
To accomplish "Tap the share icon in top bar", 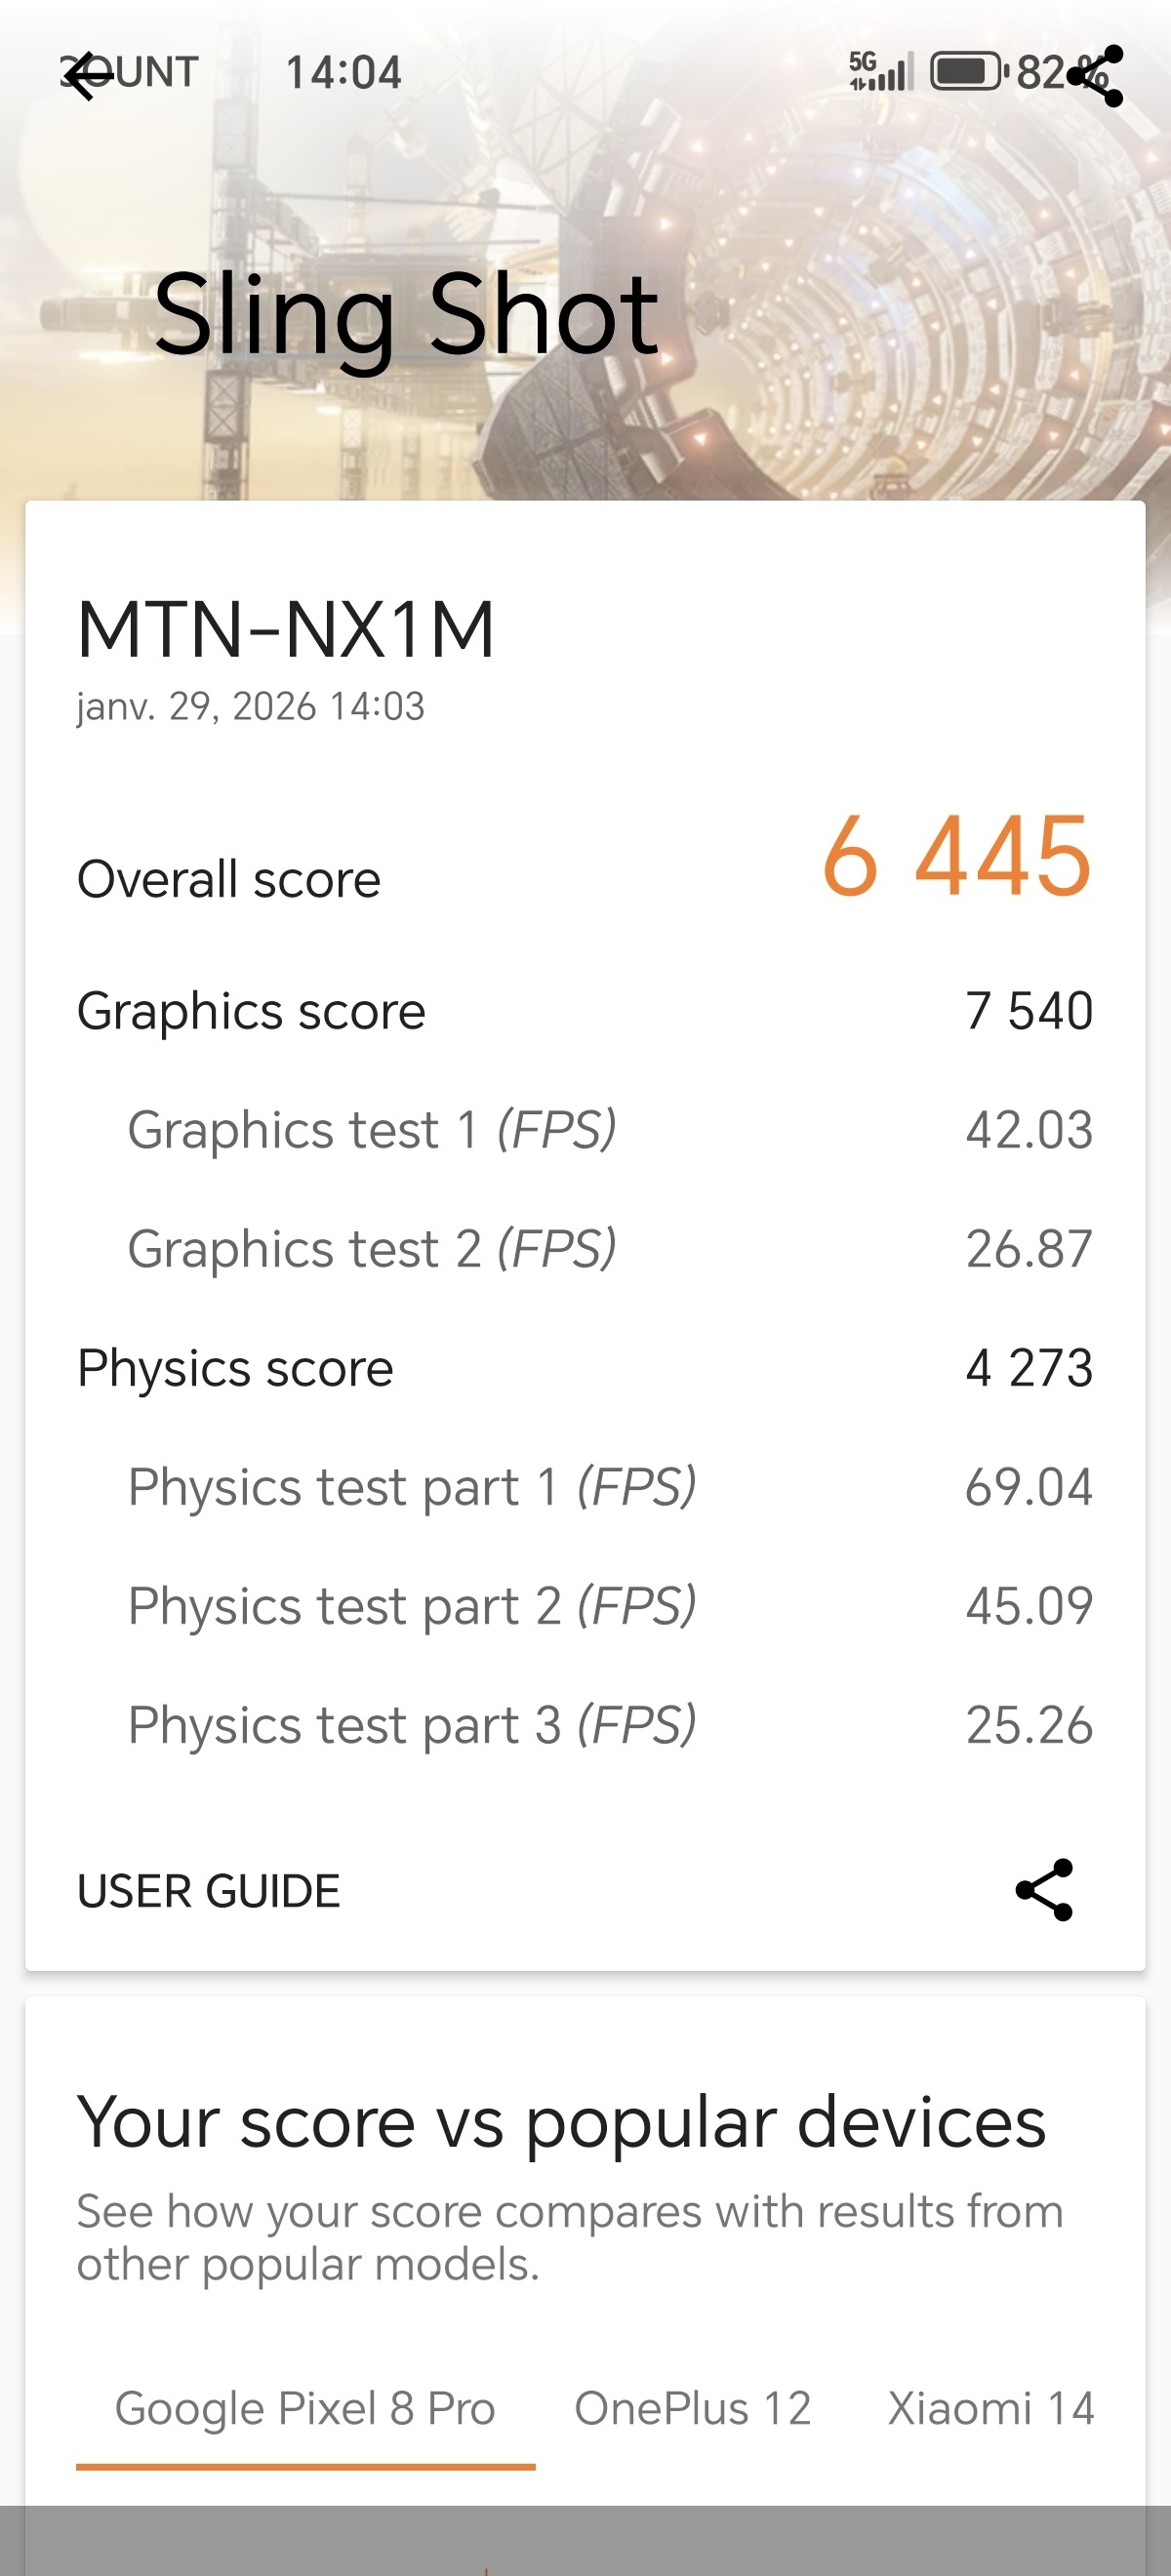I will pos(1096,76).
